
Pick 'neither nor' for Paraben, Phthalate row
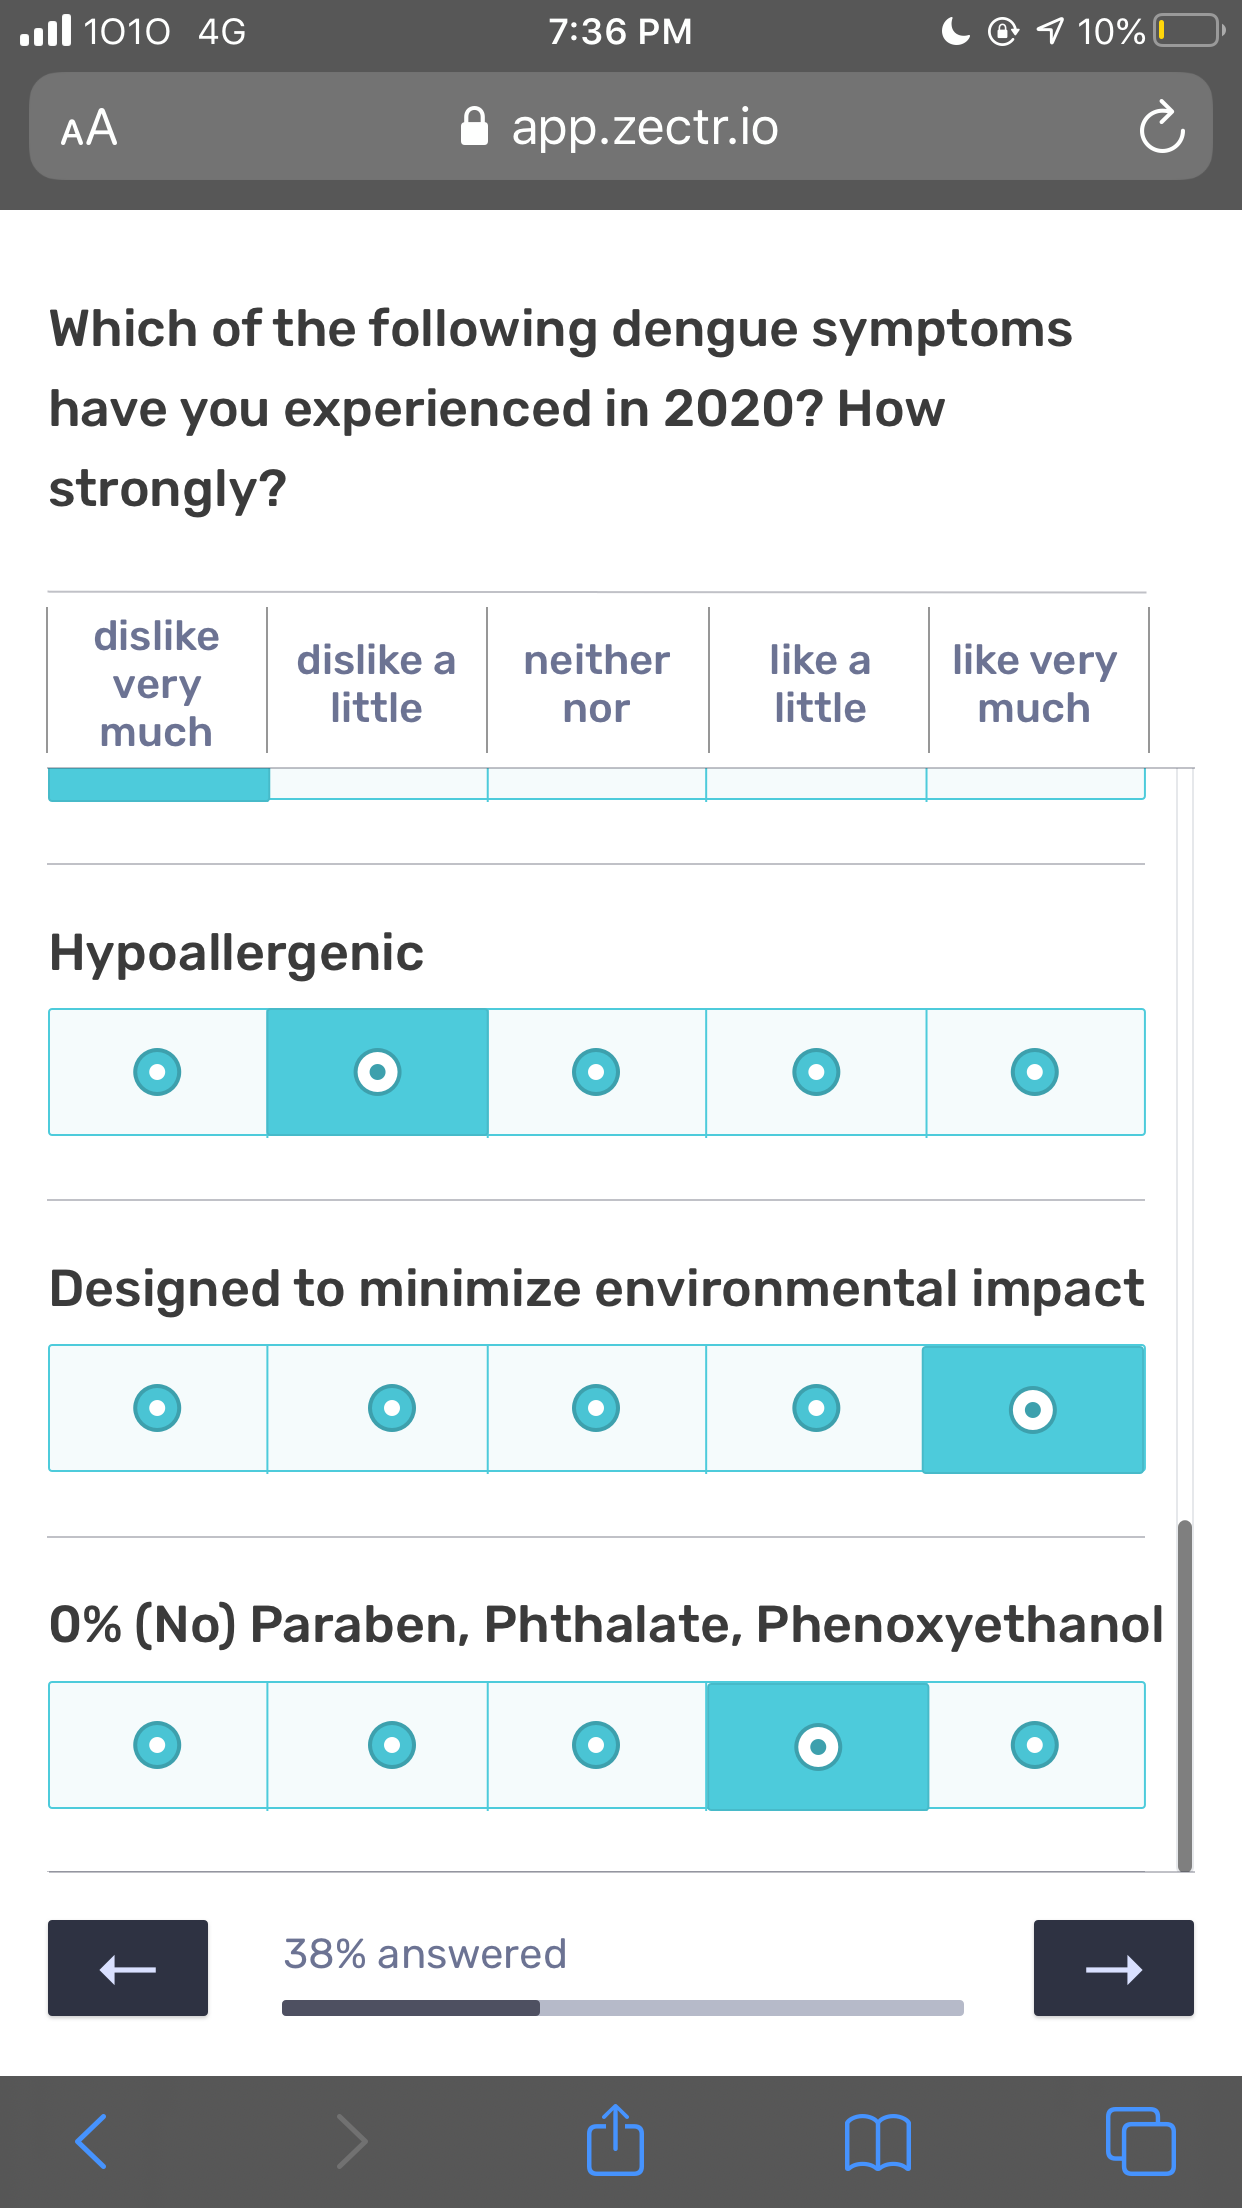click(x=596, y=1745)
